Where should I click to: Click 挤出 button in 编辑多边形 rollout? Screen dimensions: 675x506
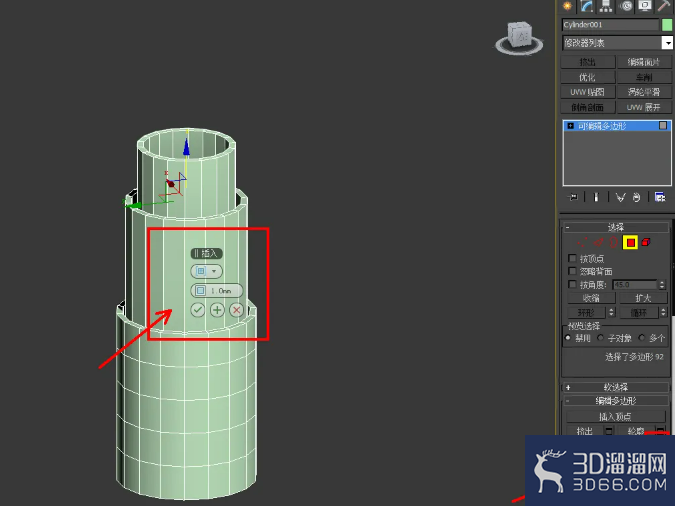[585, 431]
